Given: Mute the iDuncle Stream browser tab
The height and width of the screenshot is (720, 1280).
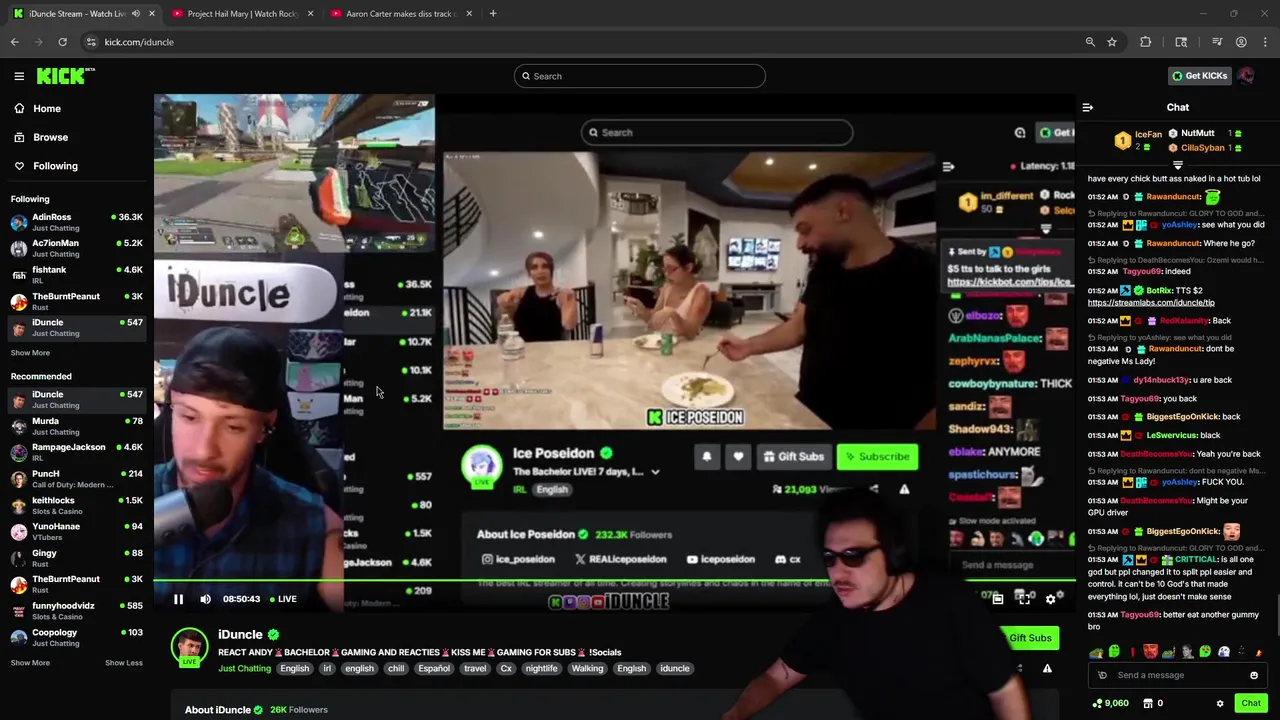Looking at the screenshot, I should point(136,13).
